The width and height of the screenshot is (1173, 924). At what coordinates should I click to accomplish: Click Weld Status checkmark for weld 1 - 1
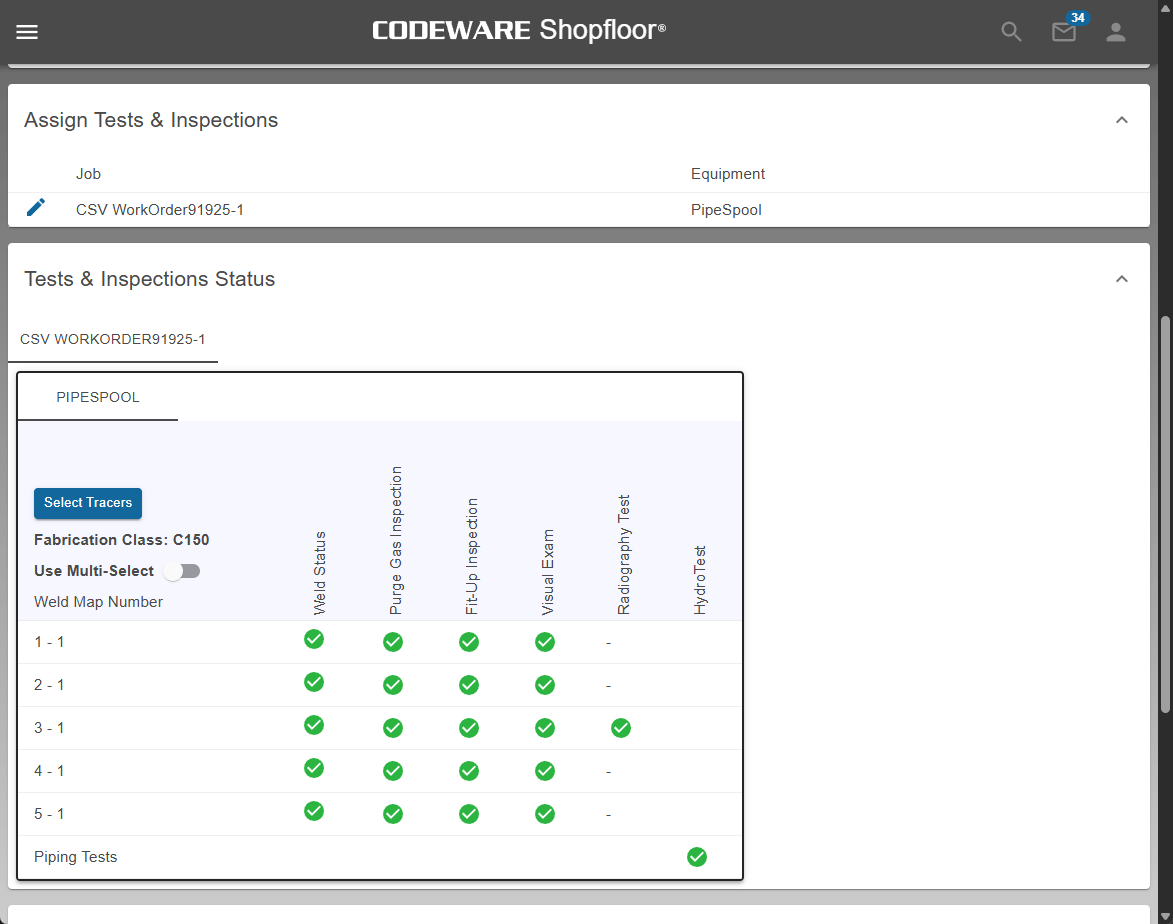314,639
